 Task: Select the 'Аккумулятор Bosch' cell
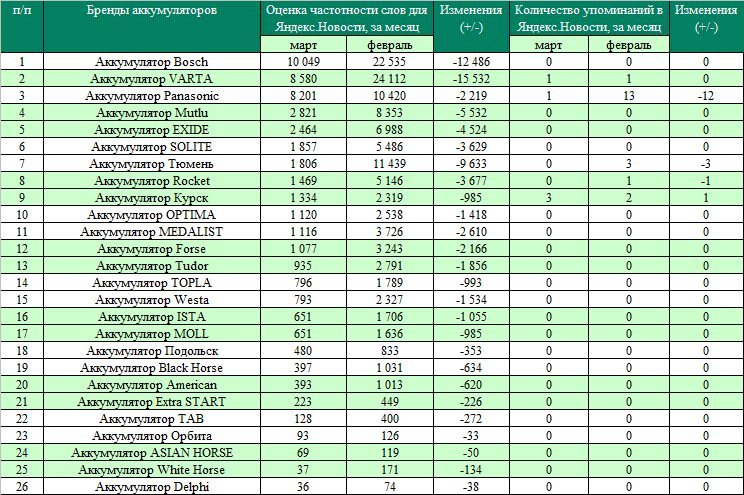tap(152, 62)
